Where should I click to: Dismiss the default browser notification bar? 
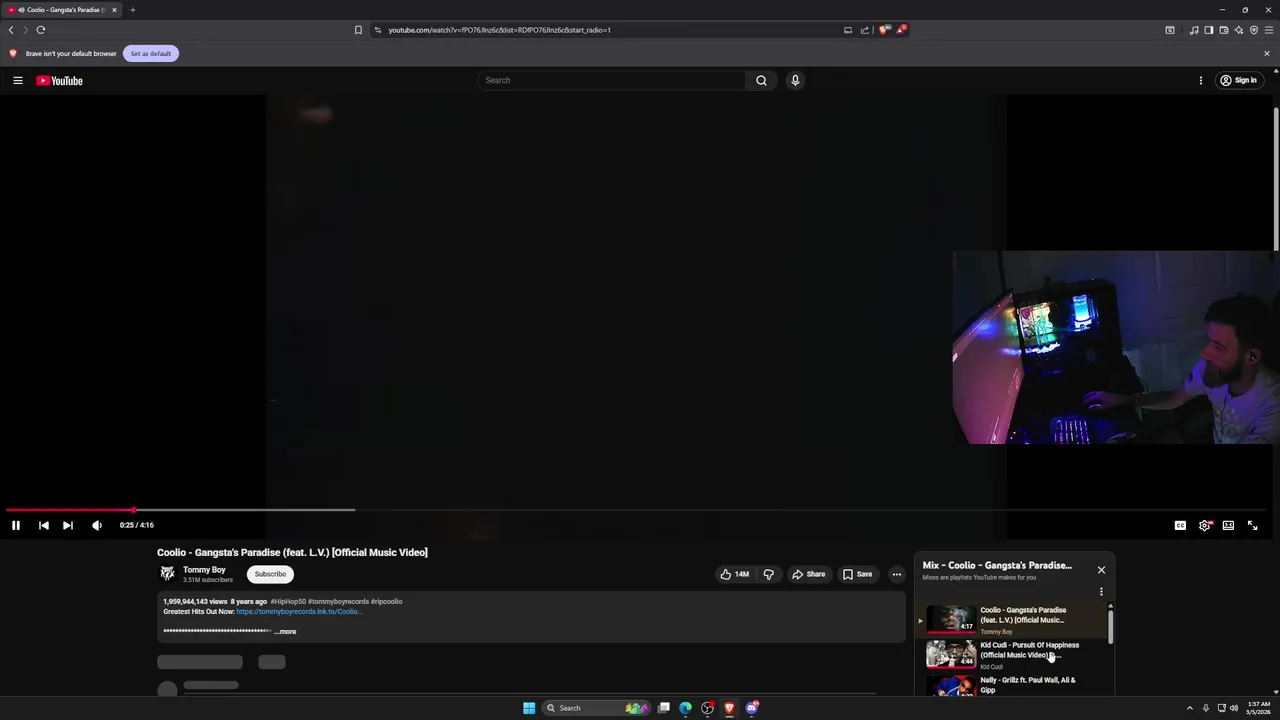[x=1267, y=53]
